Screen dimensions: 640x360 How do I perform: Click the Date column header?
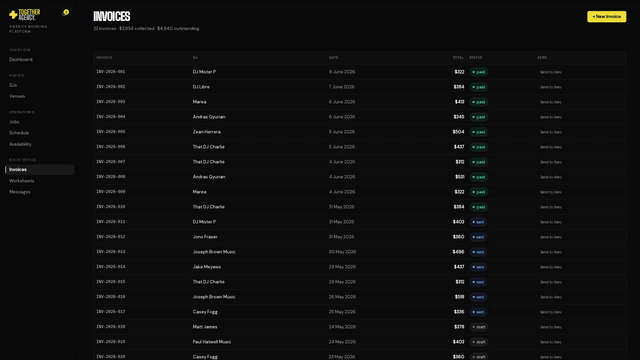(x=333, y=58)
